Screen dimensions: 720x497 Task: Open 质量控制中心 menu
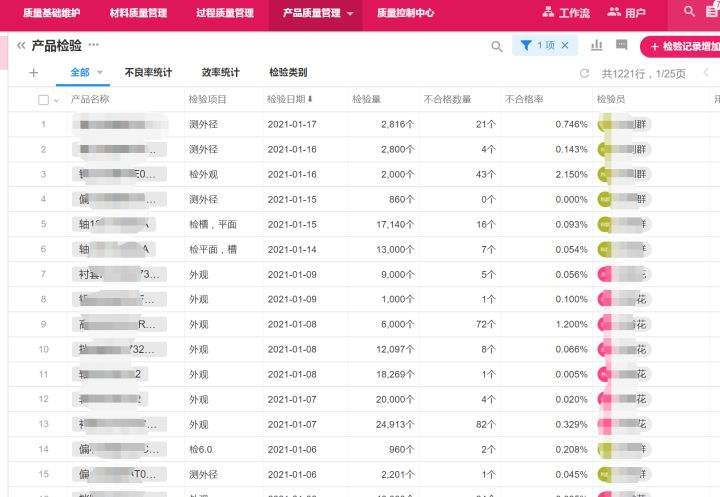405,13
